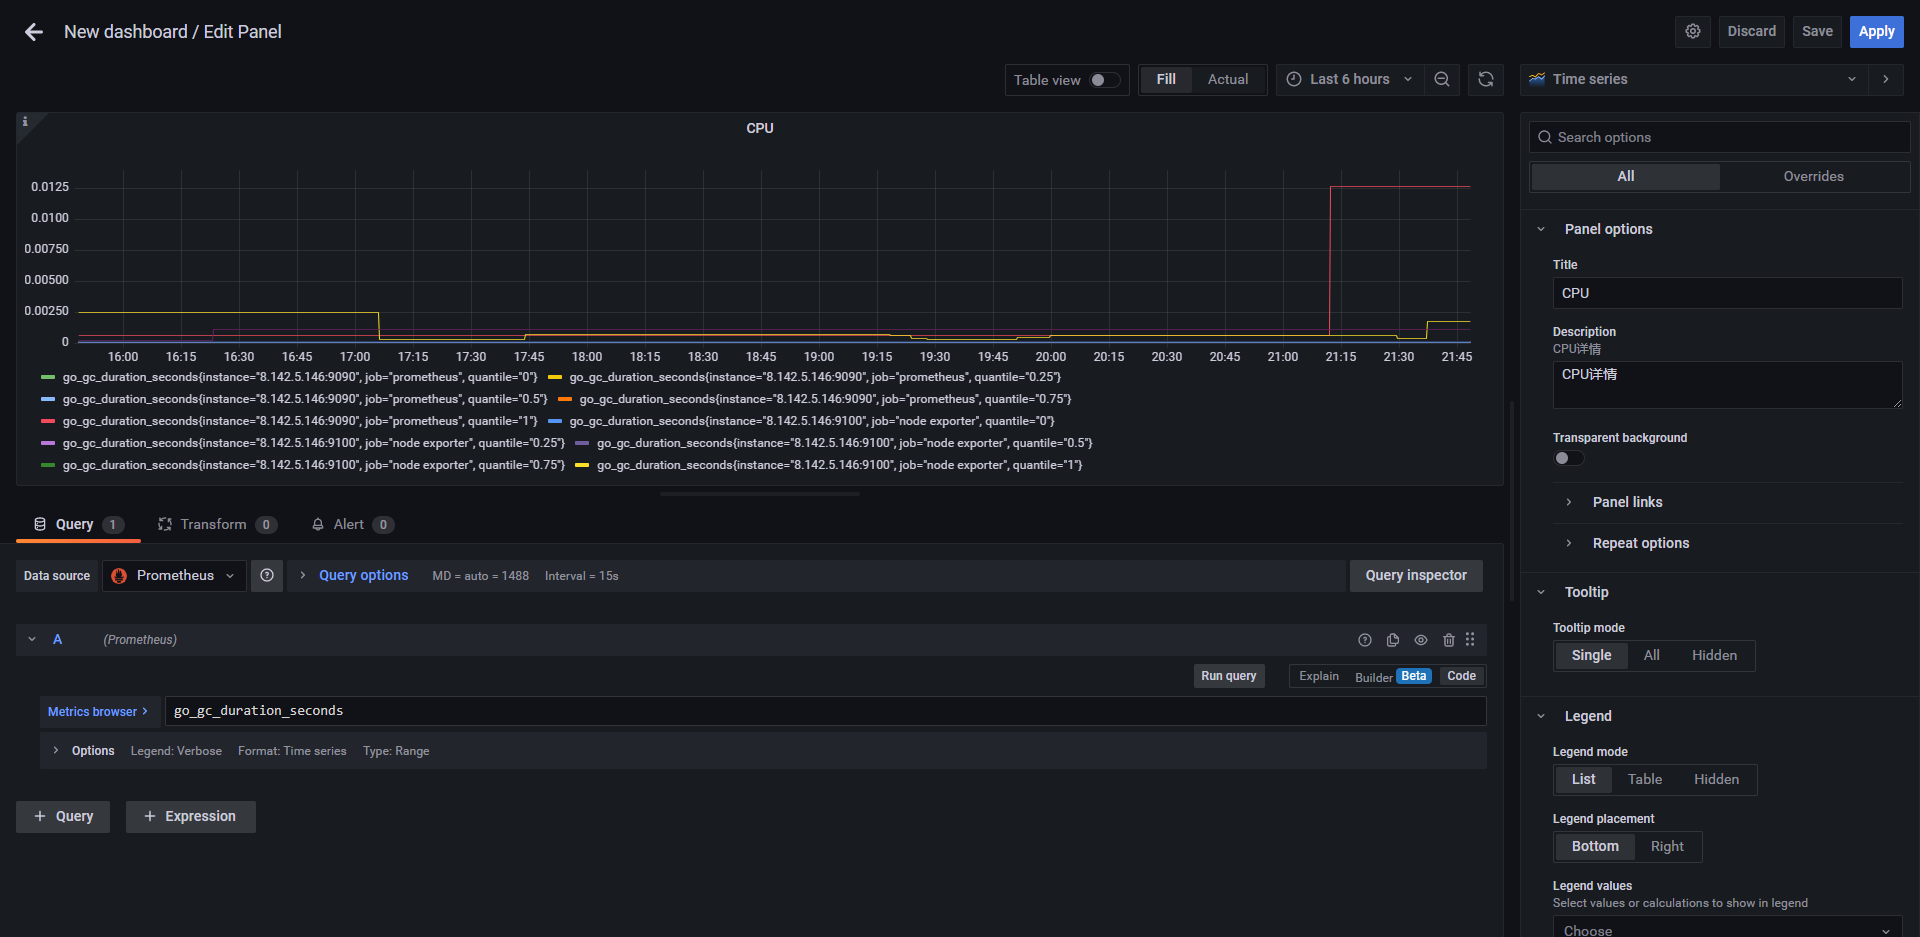Open Last 6 hours time picker
Viewport: 1920px width, 937px height.
click(1349, 80)
